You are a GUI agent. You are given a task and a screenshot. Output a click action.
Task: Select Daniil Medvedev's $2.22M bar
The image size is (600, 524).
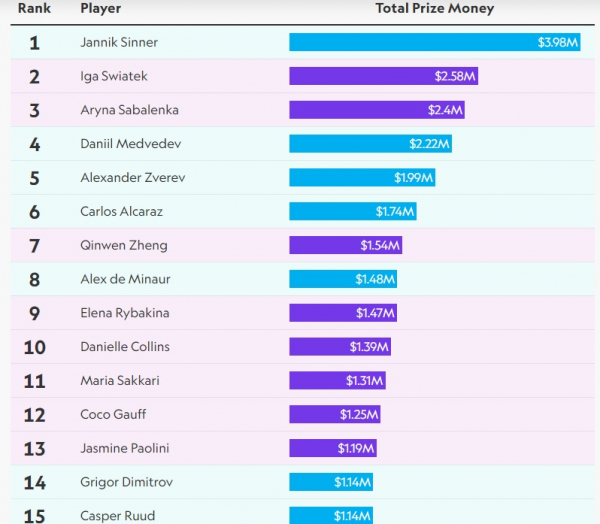tap(371, 144)
